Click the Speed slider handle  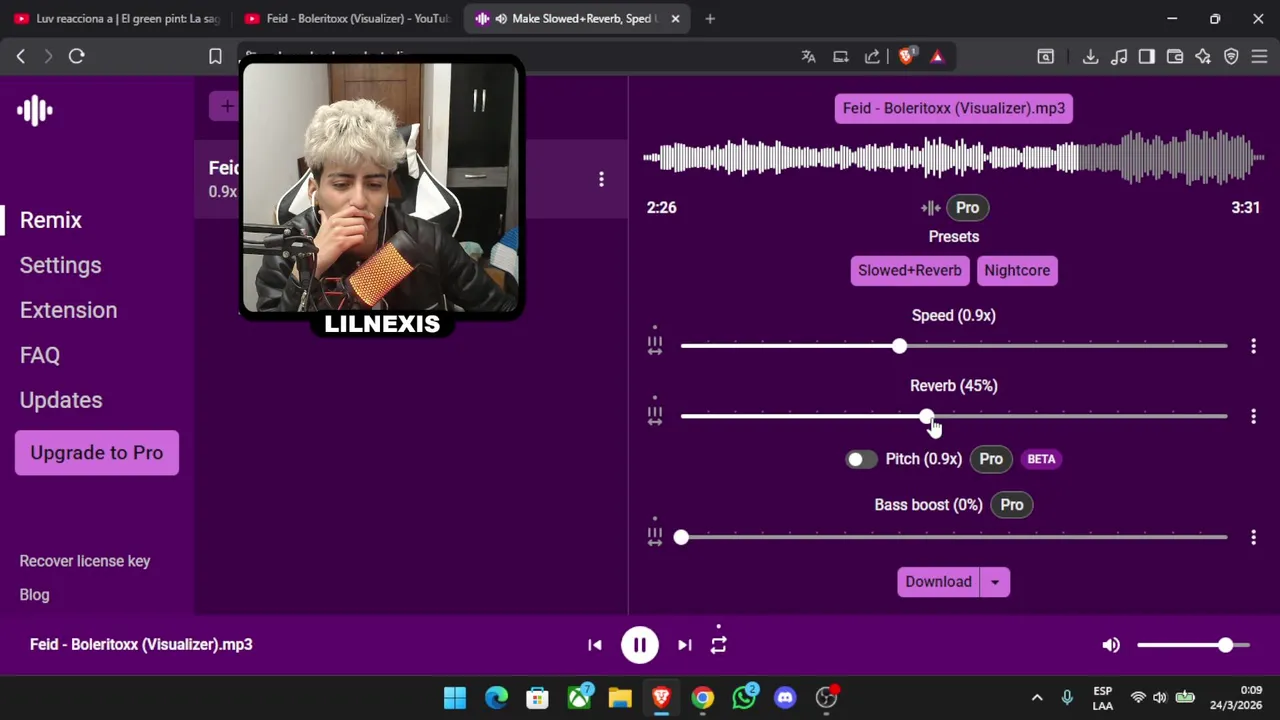[900, 346]
